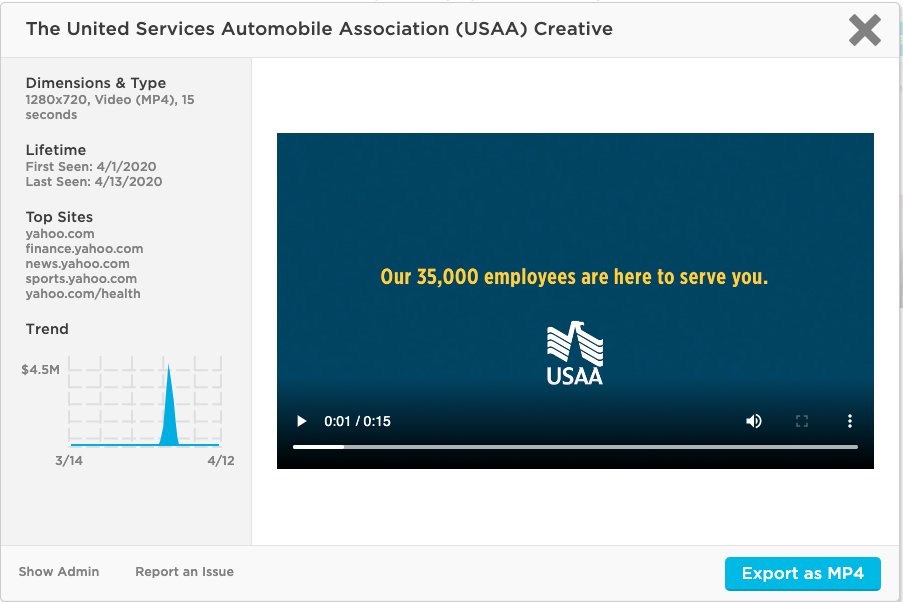Click the employees headline in the video
This screenshot has width=903, height=602.
[x=572, y=276]
